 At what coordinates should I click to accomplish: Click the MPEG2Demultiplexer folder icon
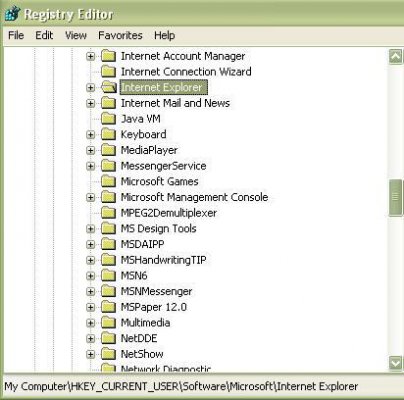108,213
